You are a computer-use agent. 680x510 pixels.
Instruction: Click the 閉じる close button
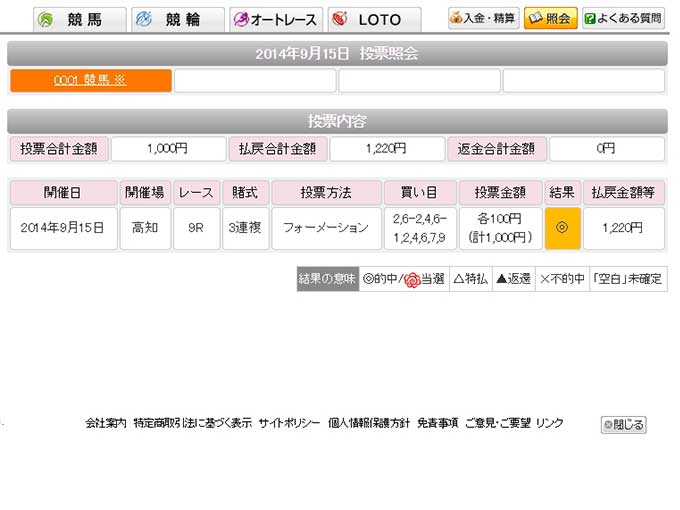click(x=624, y=425)
